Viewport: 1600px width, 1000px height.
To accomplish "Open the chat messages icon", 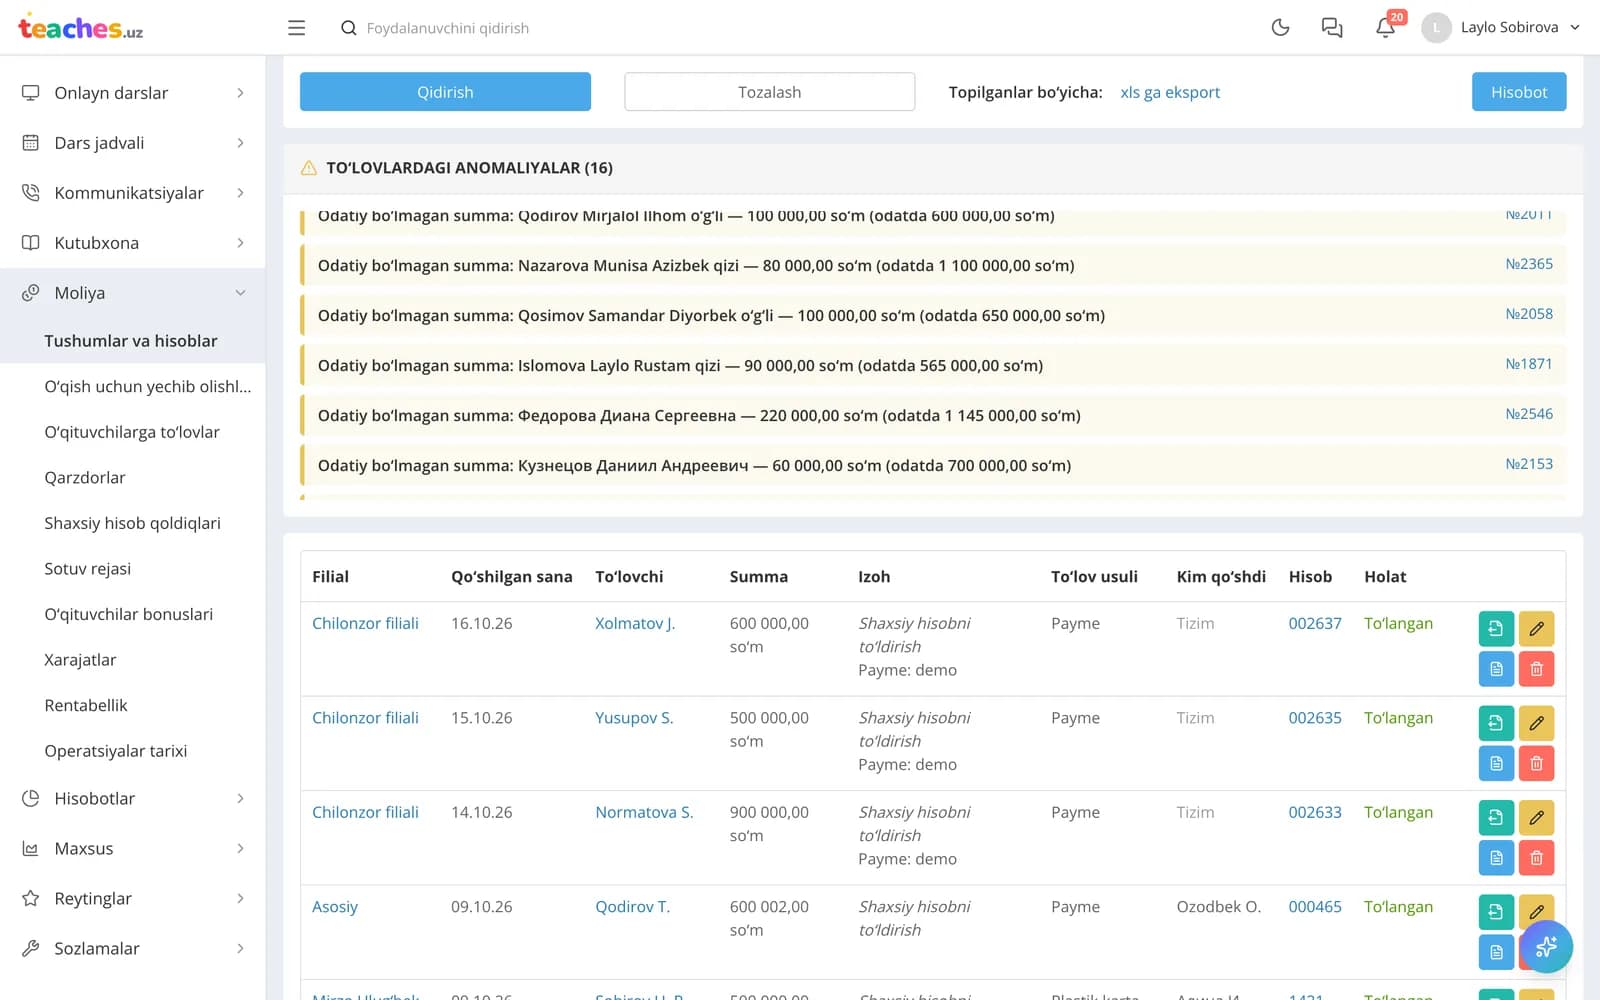I will [x=1331, y=28].
